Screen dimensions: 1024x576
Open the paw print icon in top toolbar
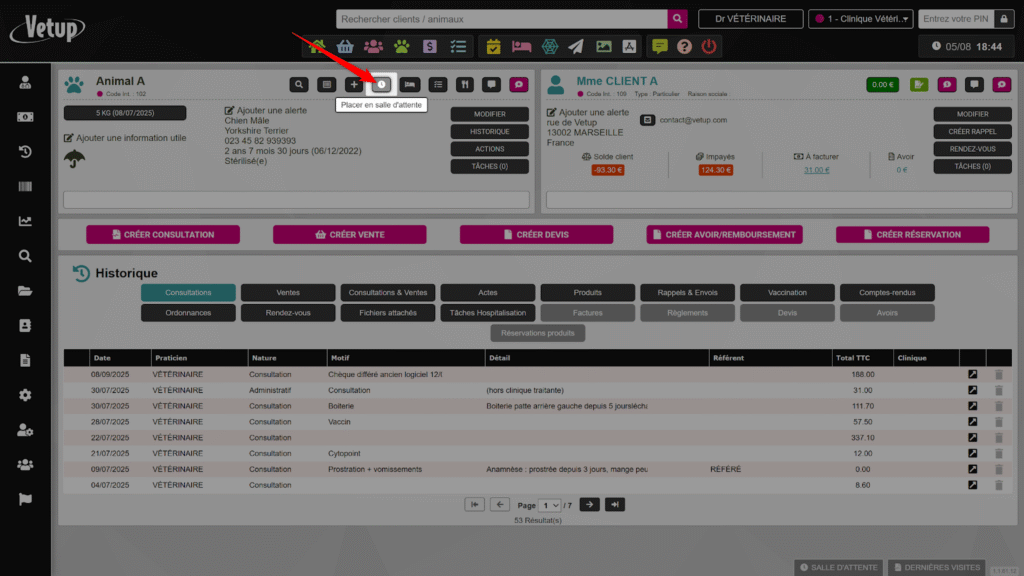[402, 46]
